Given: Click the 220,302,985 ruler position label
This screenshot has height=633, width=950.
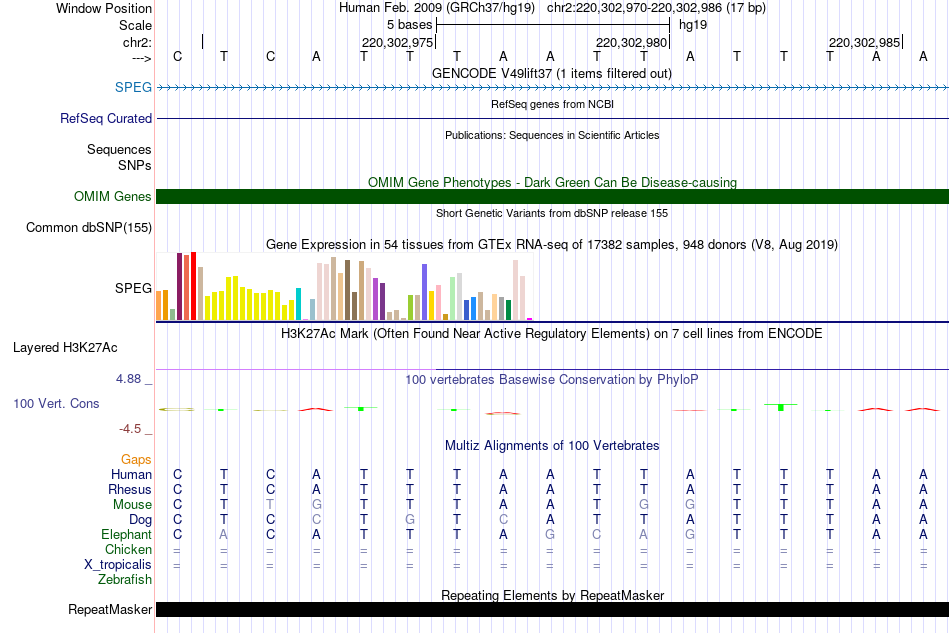Looking at the screenshot, I should [865, 42].
